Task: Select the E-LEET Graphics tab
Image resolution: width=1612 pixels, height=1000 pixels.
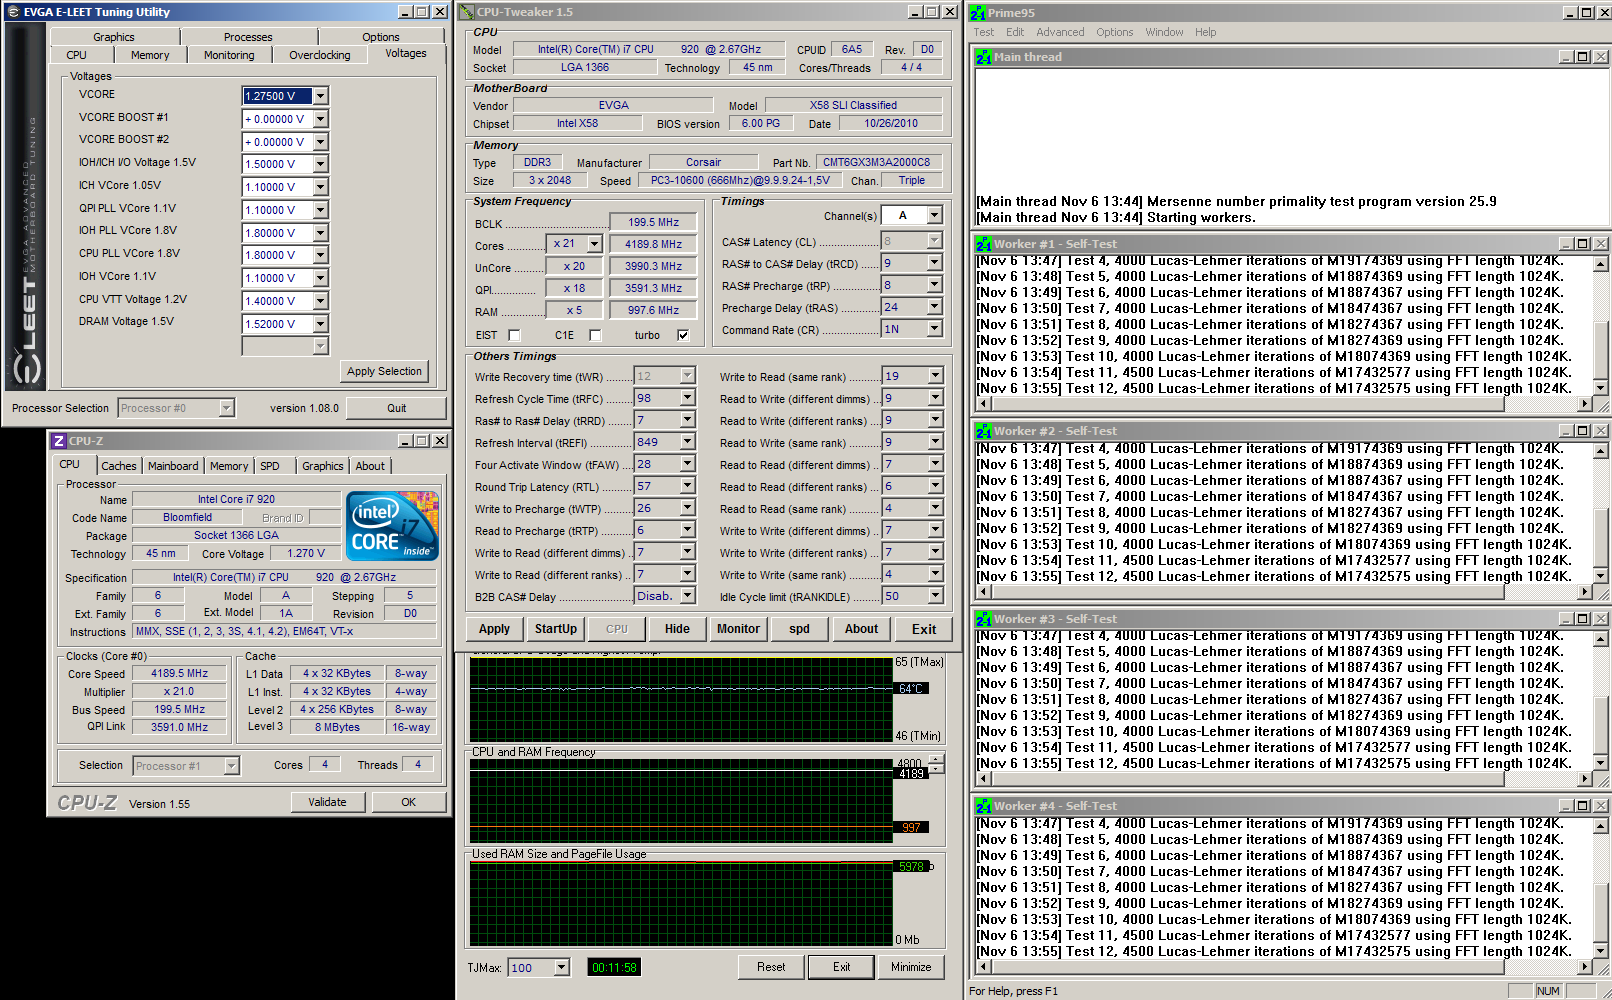Action: [x=114, y=37]
